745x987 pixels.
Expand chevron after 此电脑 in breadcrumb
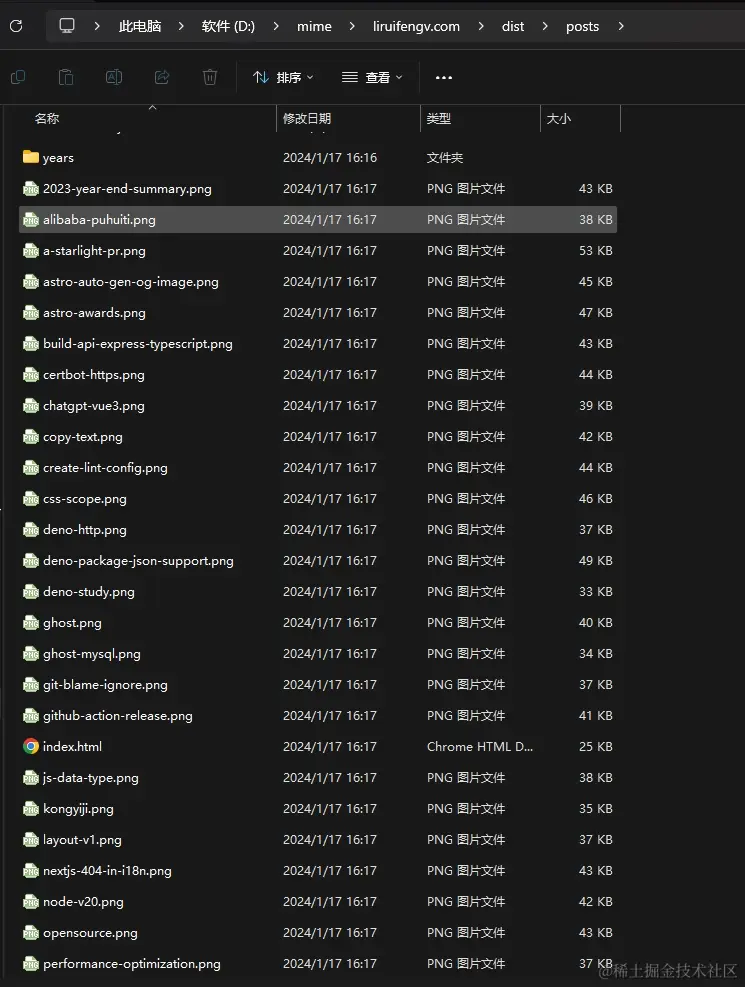(x=181, y=26)
